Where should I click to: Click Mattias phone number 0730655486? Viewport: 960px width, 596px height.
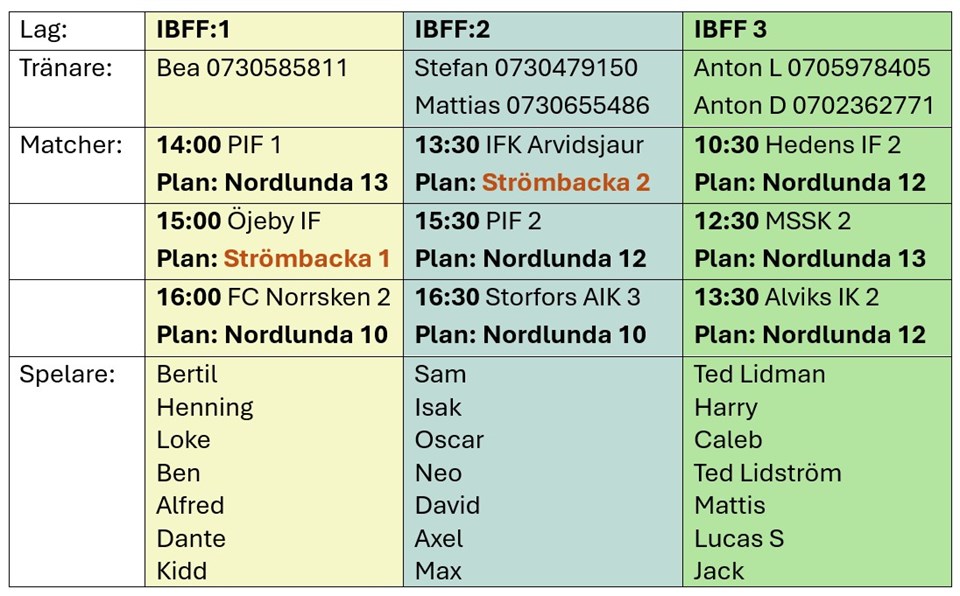click(577, 105)
